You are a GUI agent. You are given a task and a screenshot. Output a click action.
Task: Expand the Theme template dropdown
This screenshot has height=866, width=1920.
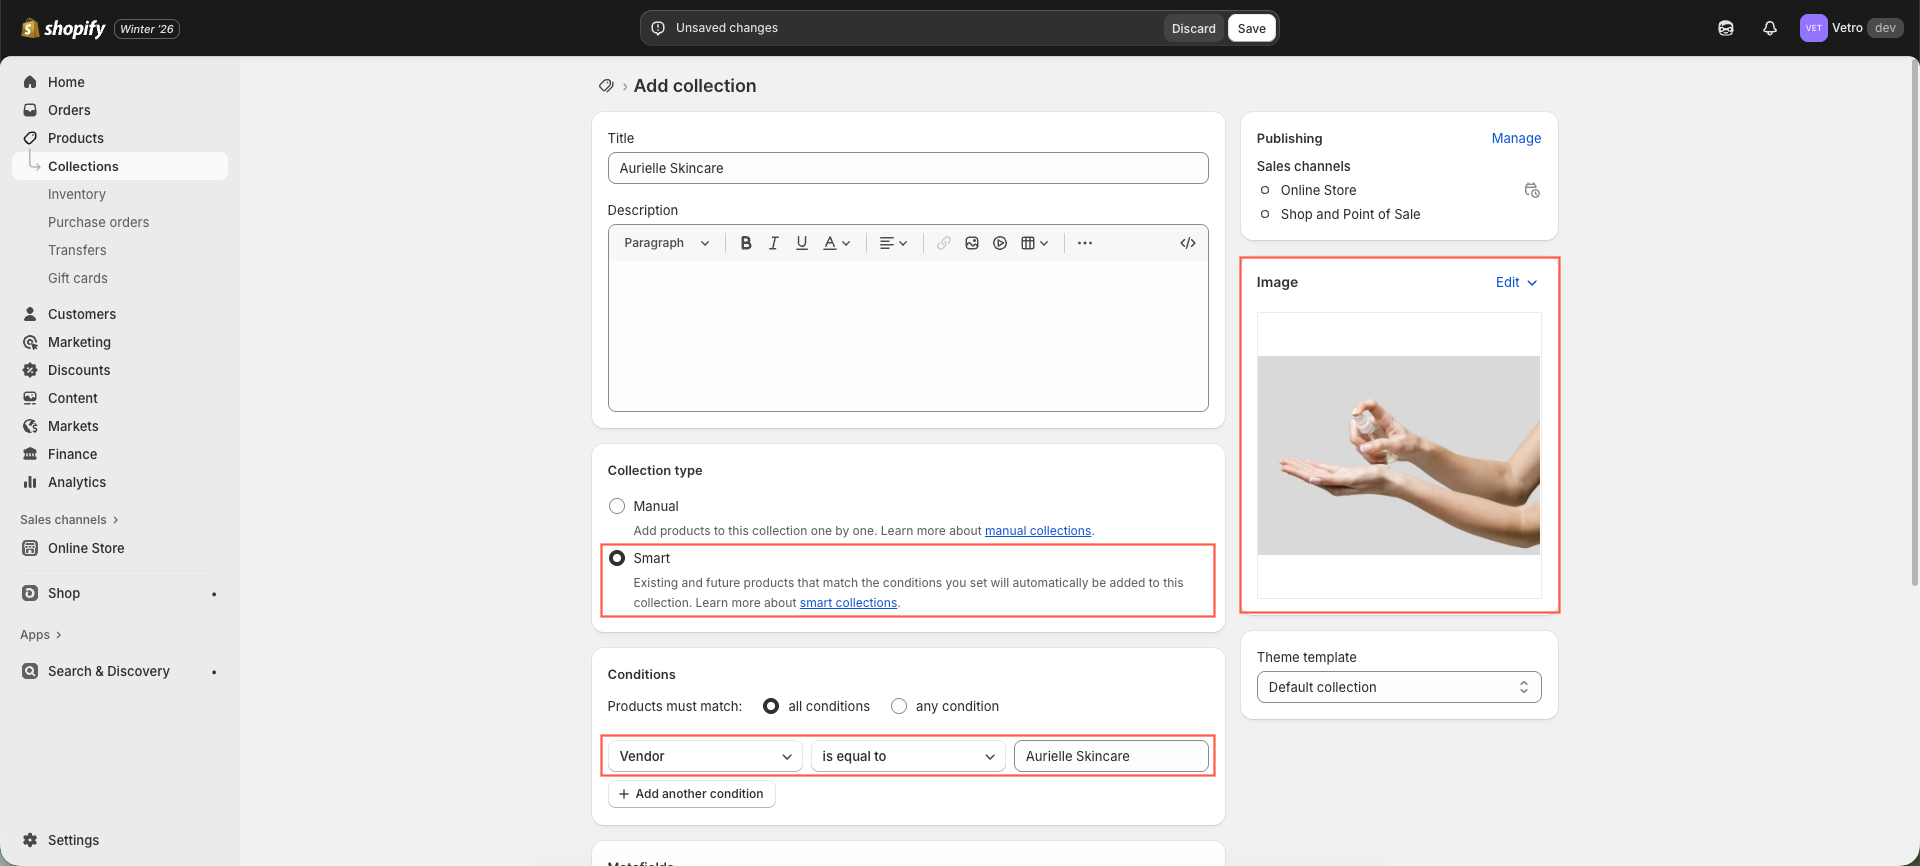[x=1398, y=687]
